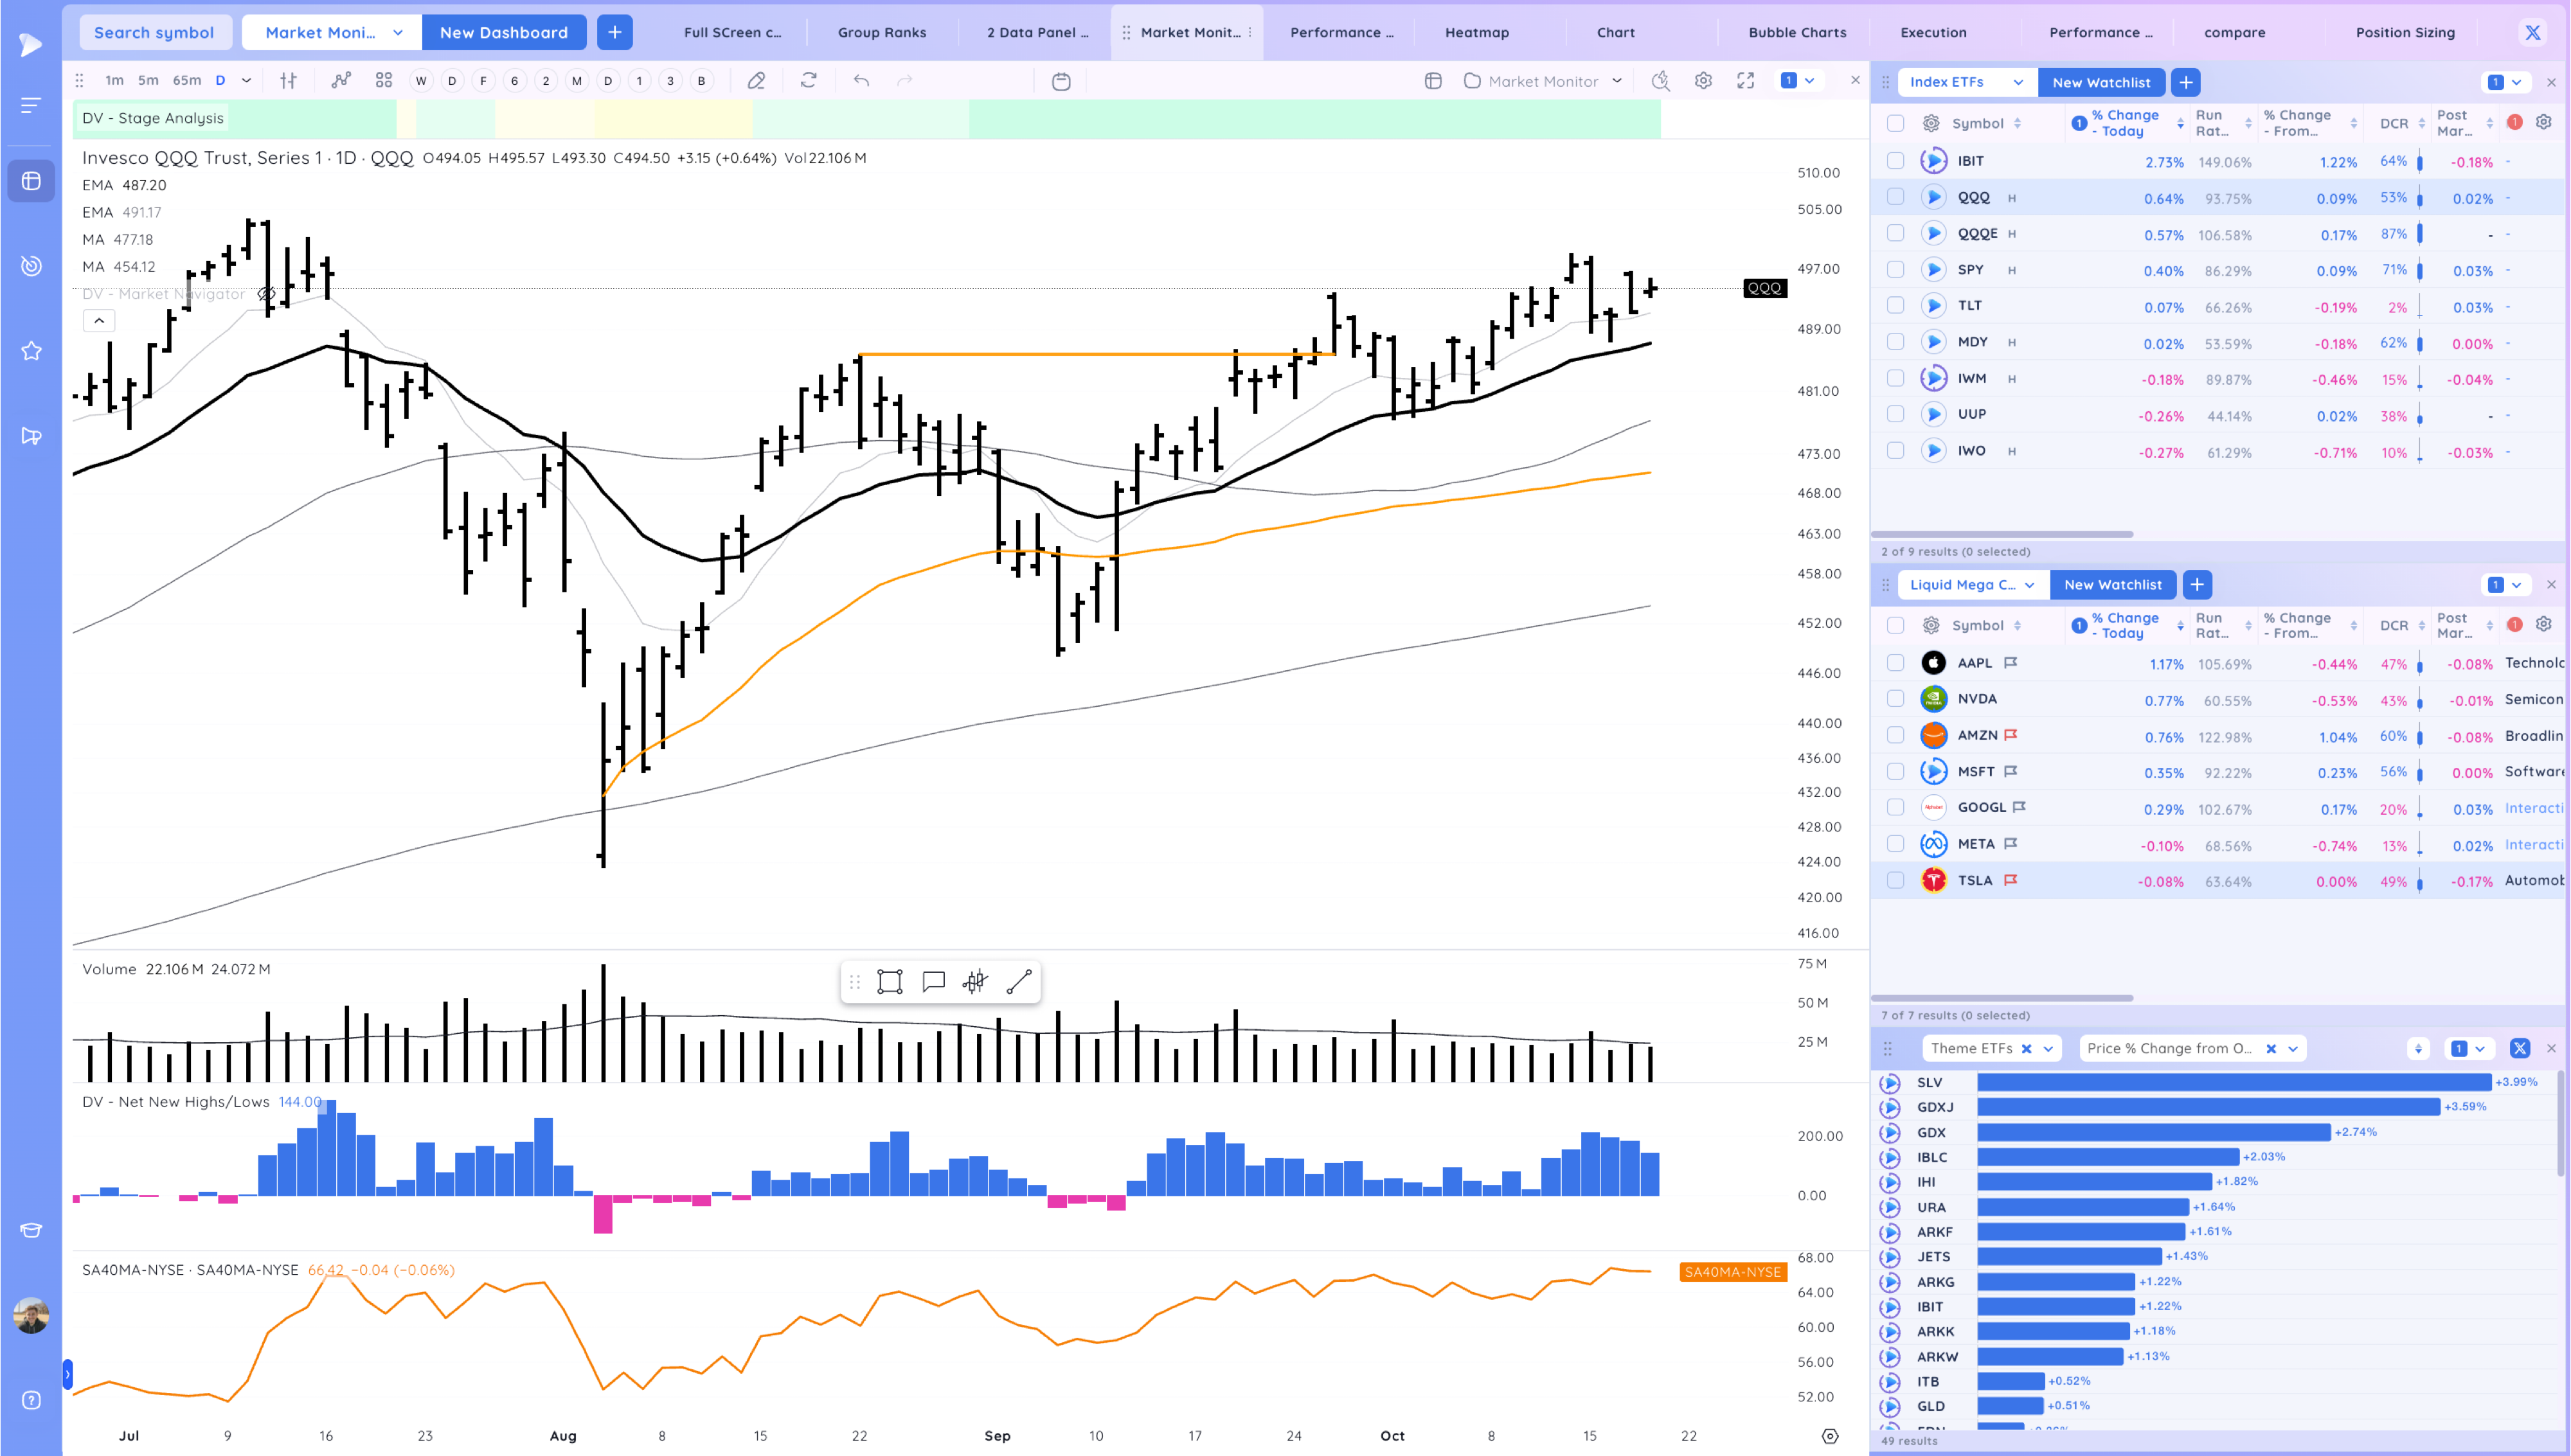Open the calendar date picker icon
This screenshot has height=1456, width=2571.
coord(1061,81)
